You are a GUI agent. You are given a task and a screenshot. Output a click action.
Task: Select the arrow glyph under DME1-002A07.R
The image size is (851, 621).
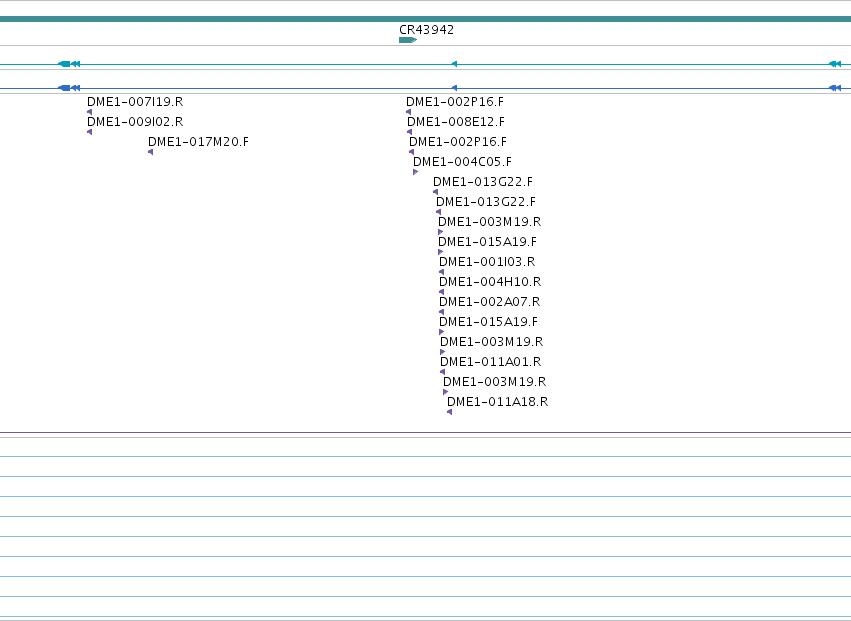(x=441, y=313)
